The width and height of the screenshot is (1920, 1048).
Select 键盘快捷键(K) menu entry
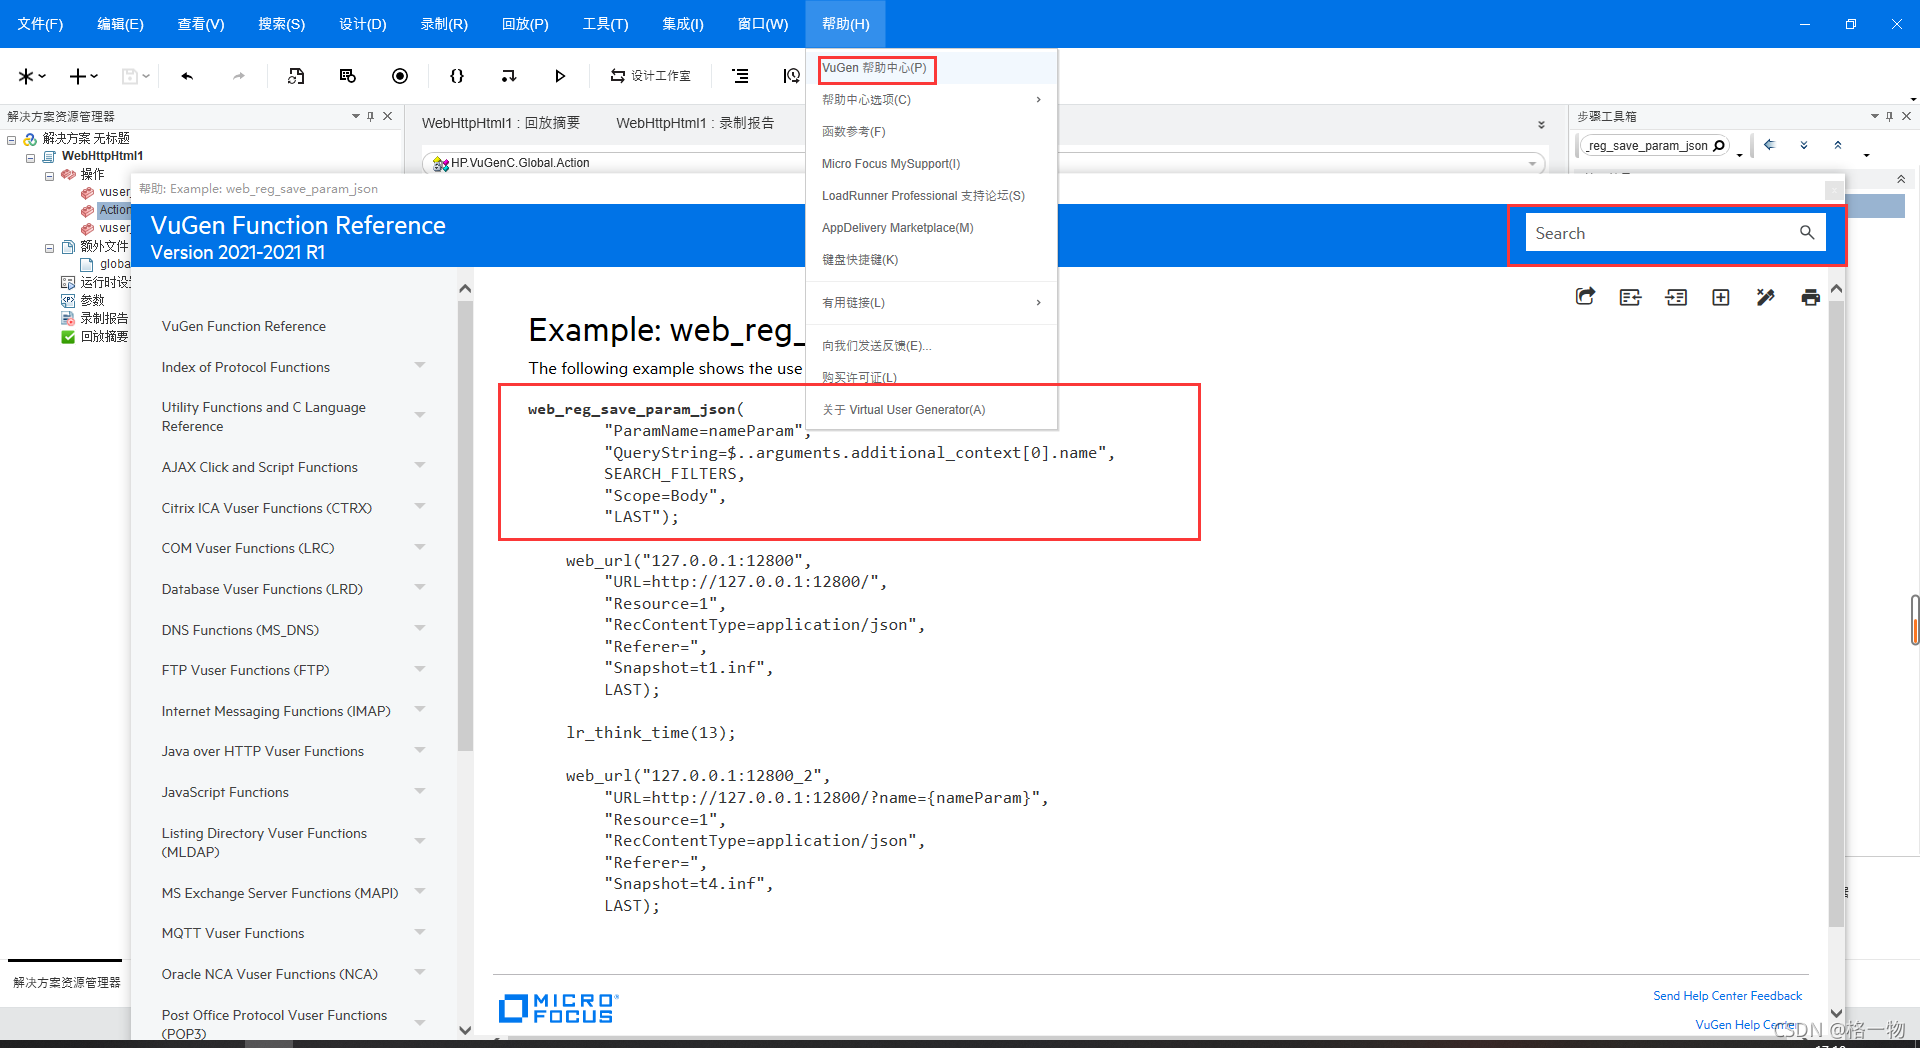click(931, 260)
